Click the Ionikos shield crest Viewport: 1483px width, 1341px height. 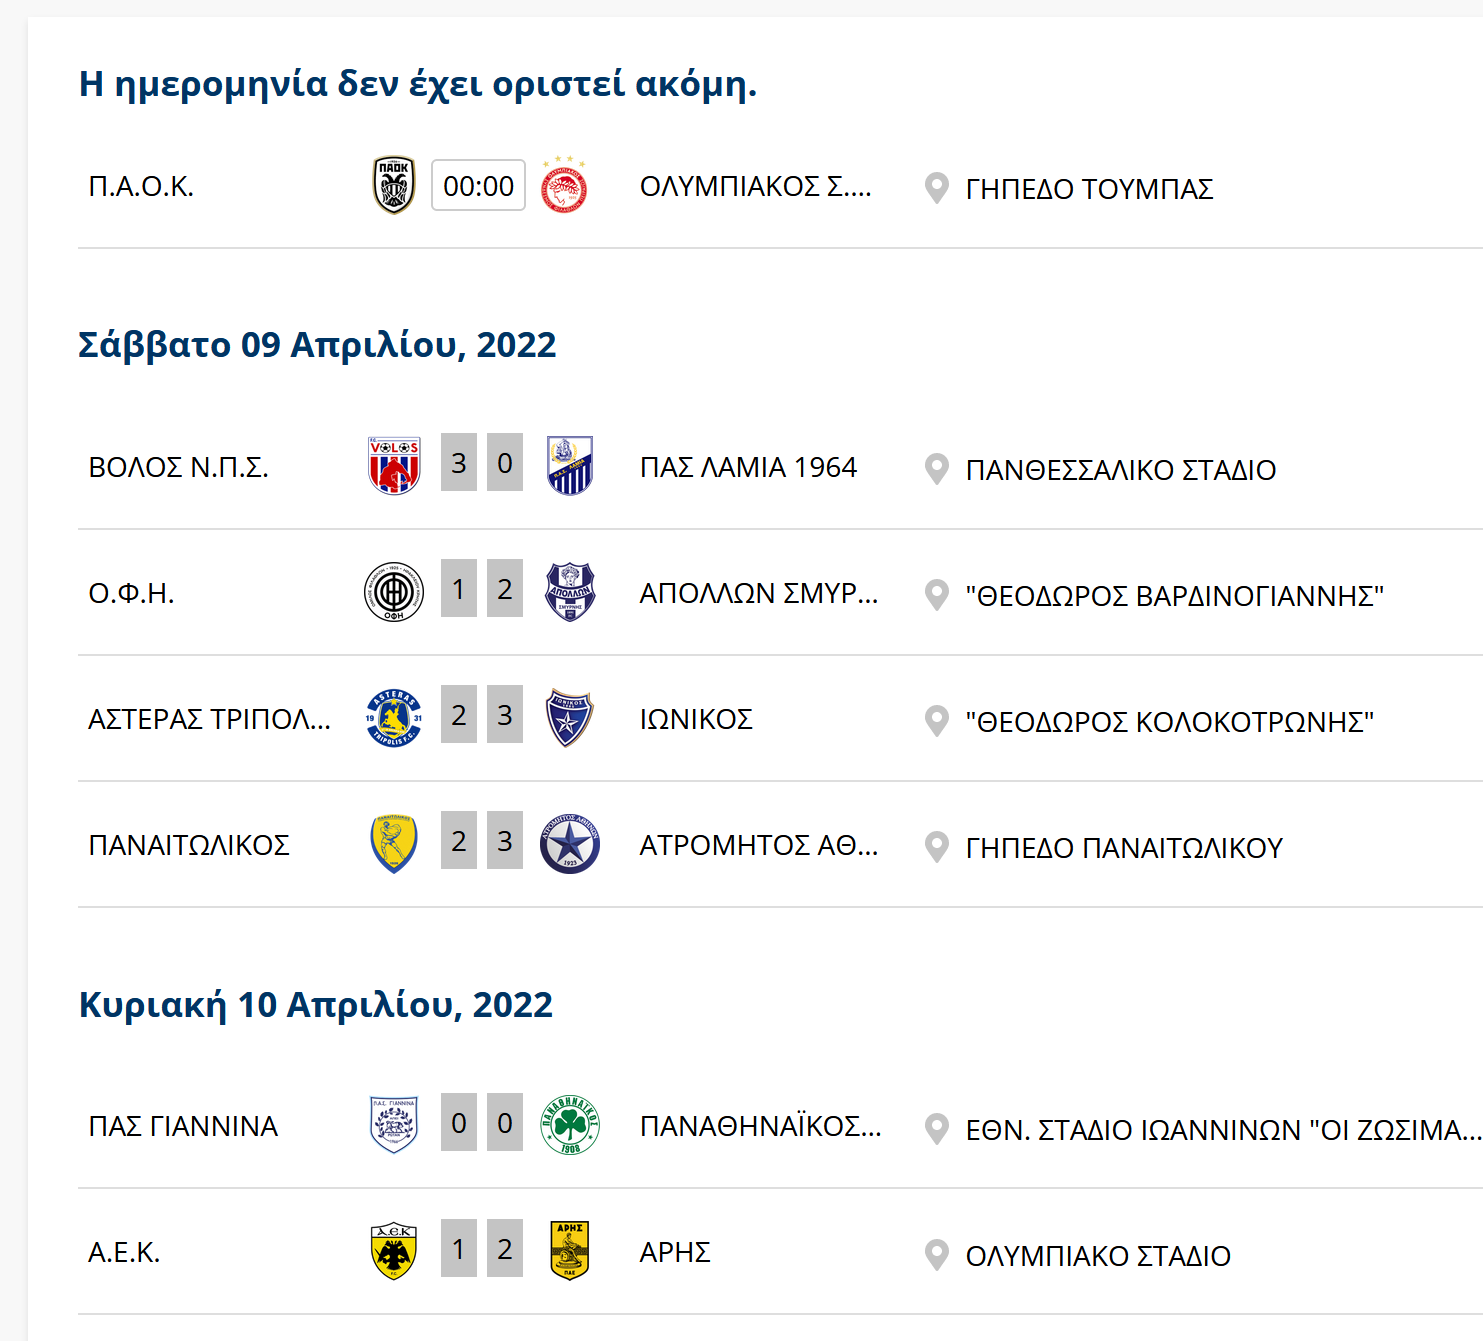(x=569, y=717)
